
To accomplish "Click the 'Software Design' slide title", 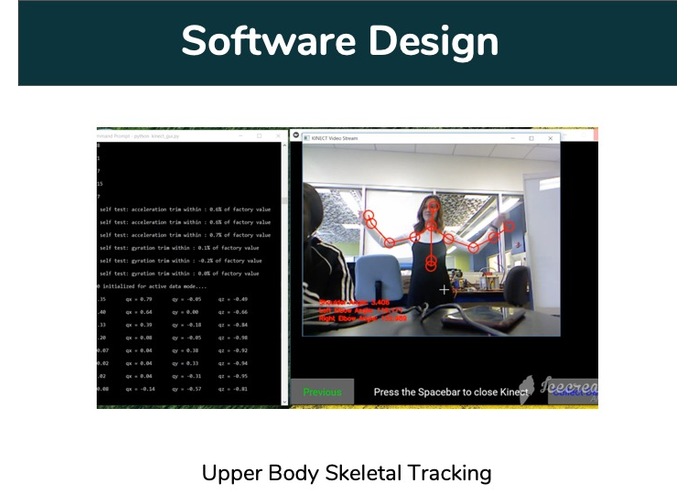I will coord(340,41).
